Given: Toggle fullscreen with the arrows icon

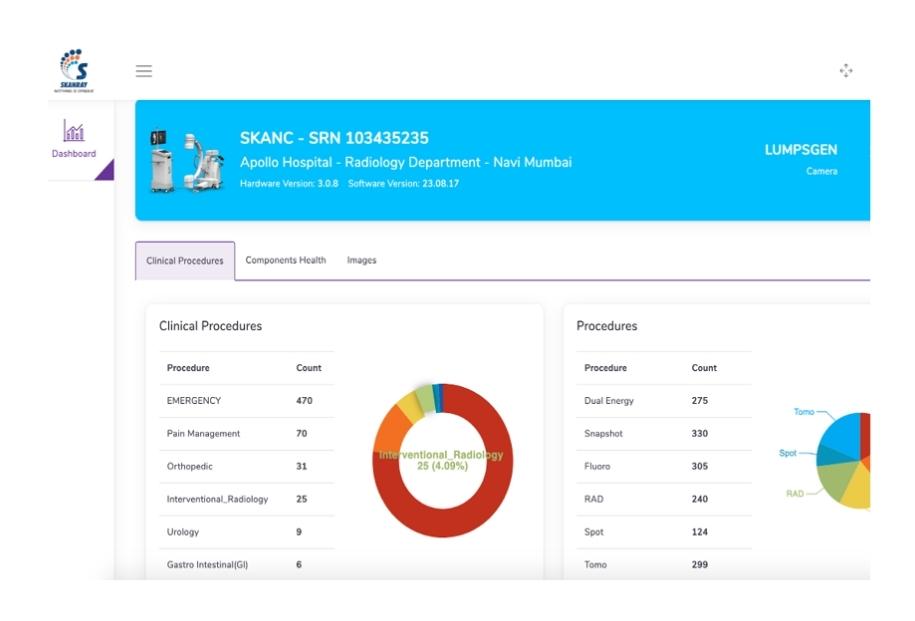Looking at the screenshot, I should (x=846, y=71).
